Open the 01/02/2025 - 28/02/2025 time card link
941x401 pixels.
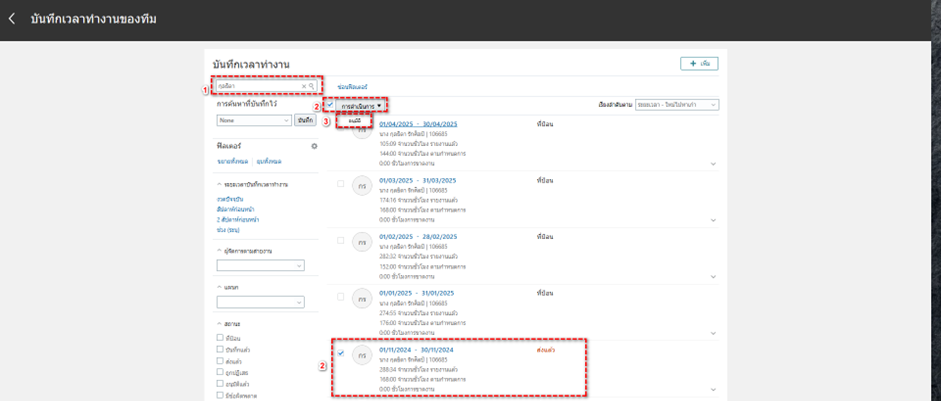tap(417, 237)
